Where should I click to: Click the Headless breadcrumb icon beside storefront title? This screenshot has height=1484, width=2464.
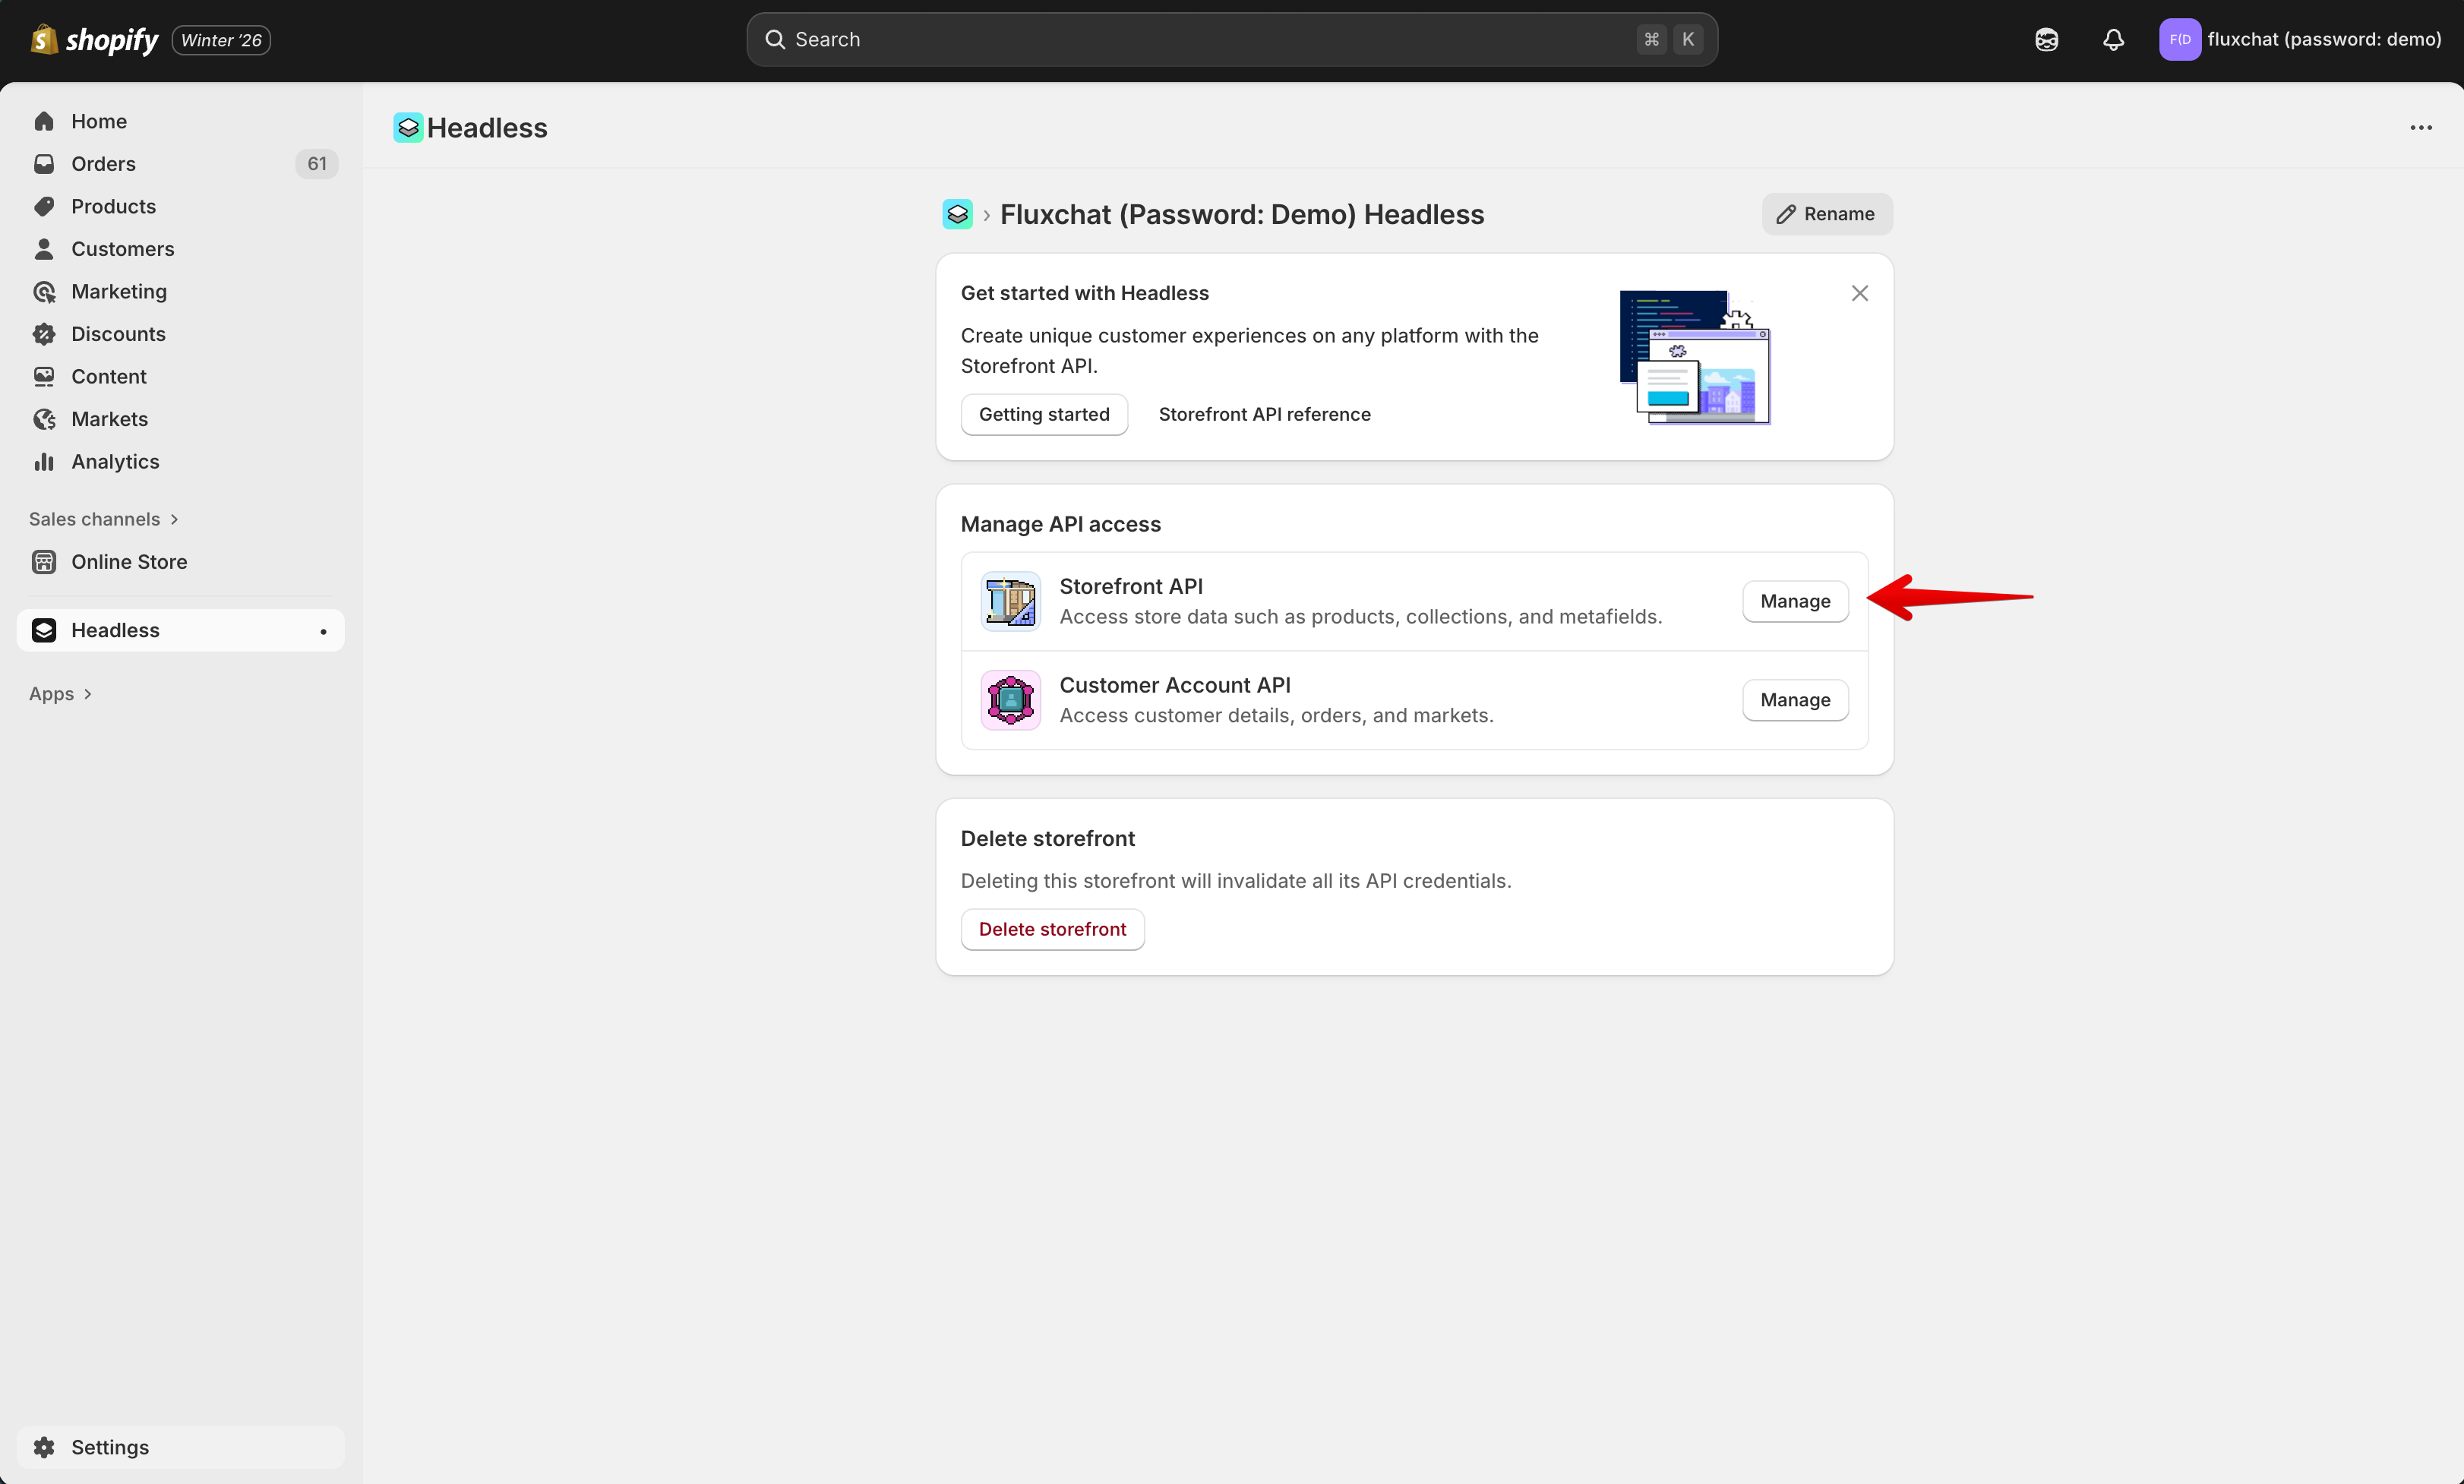957,214
